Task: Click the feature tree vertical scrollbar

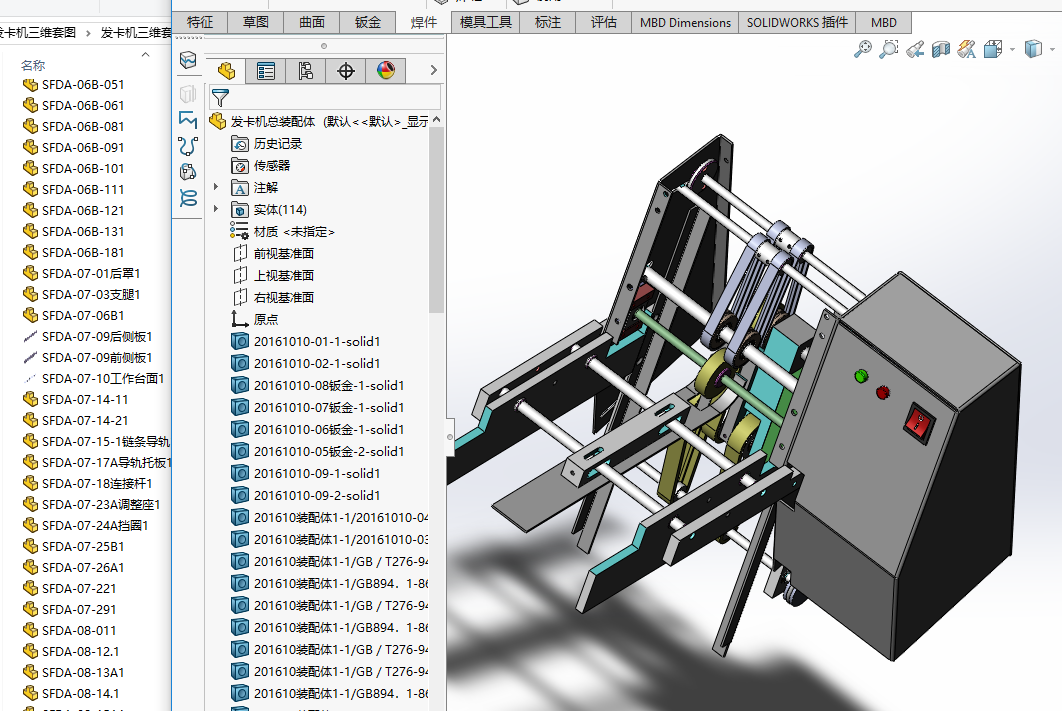Action: [436, 220]
